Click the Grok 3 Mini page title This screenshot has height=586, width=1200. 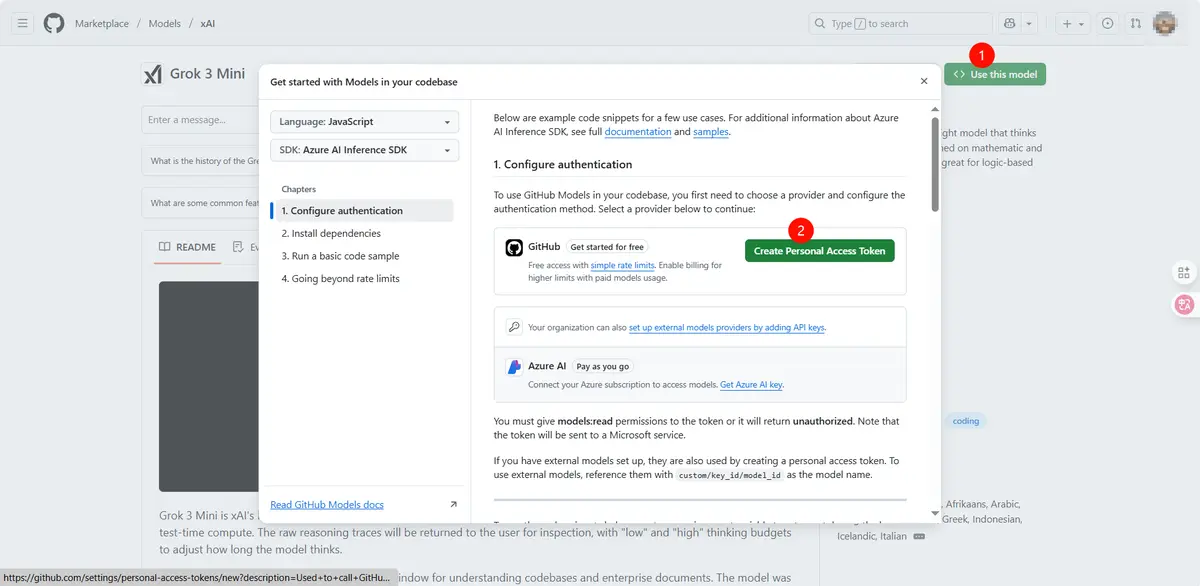pos(207,74)
